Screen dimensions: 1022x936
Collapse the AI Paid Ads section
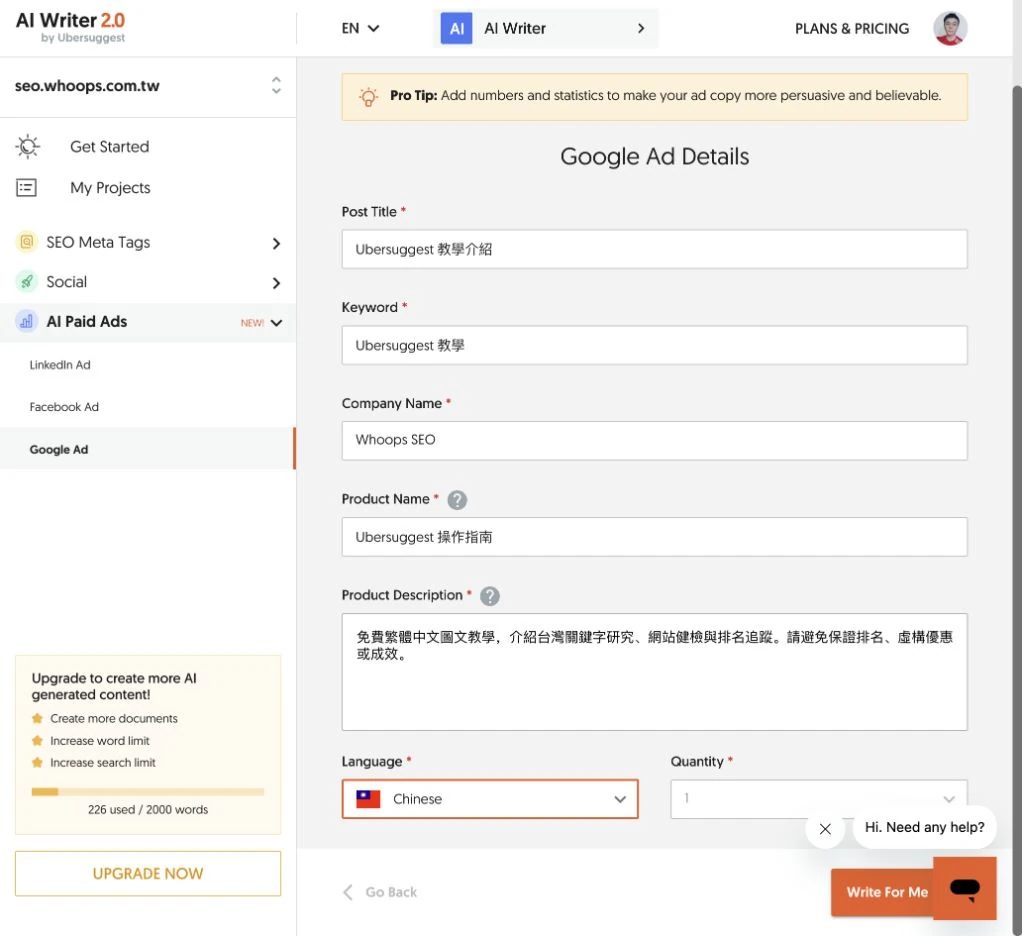coord(276,323)
